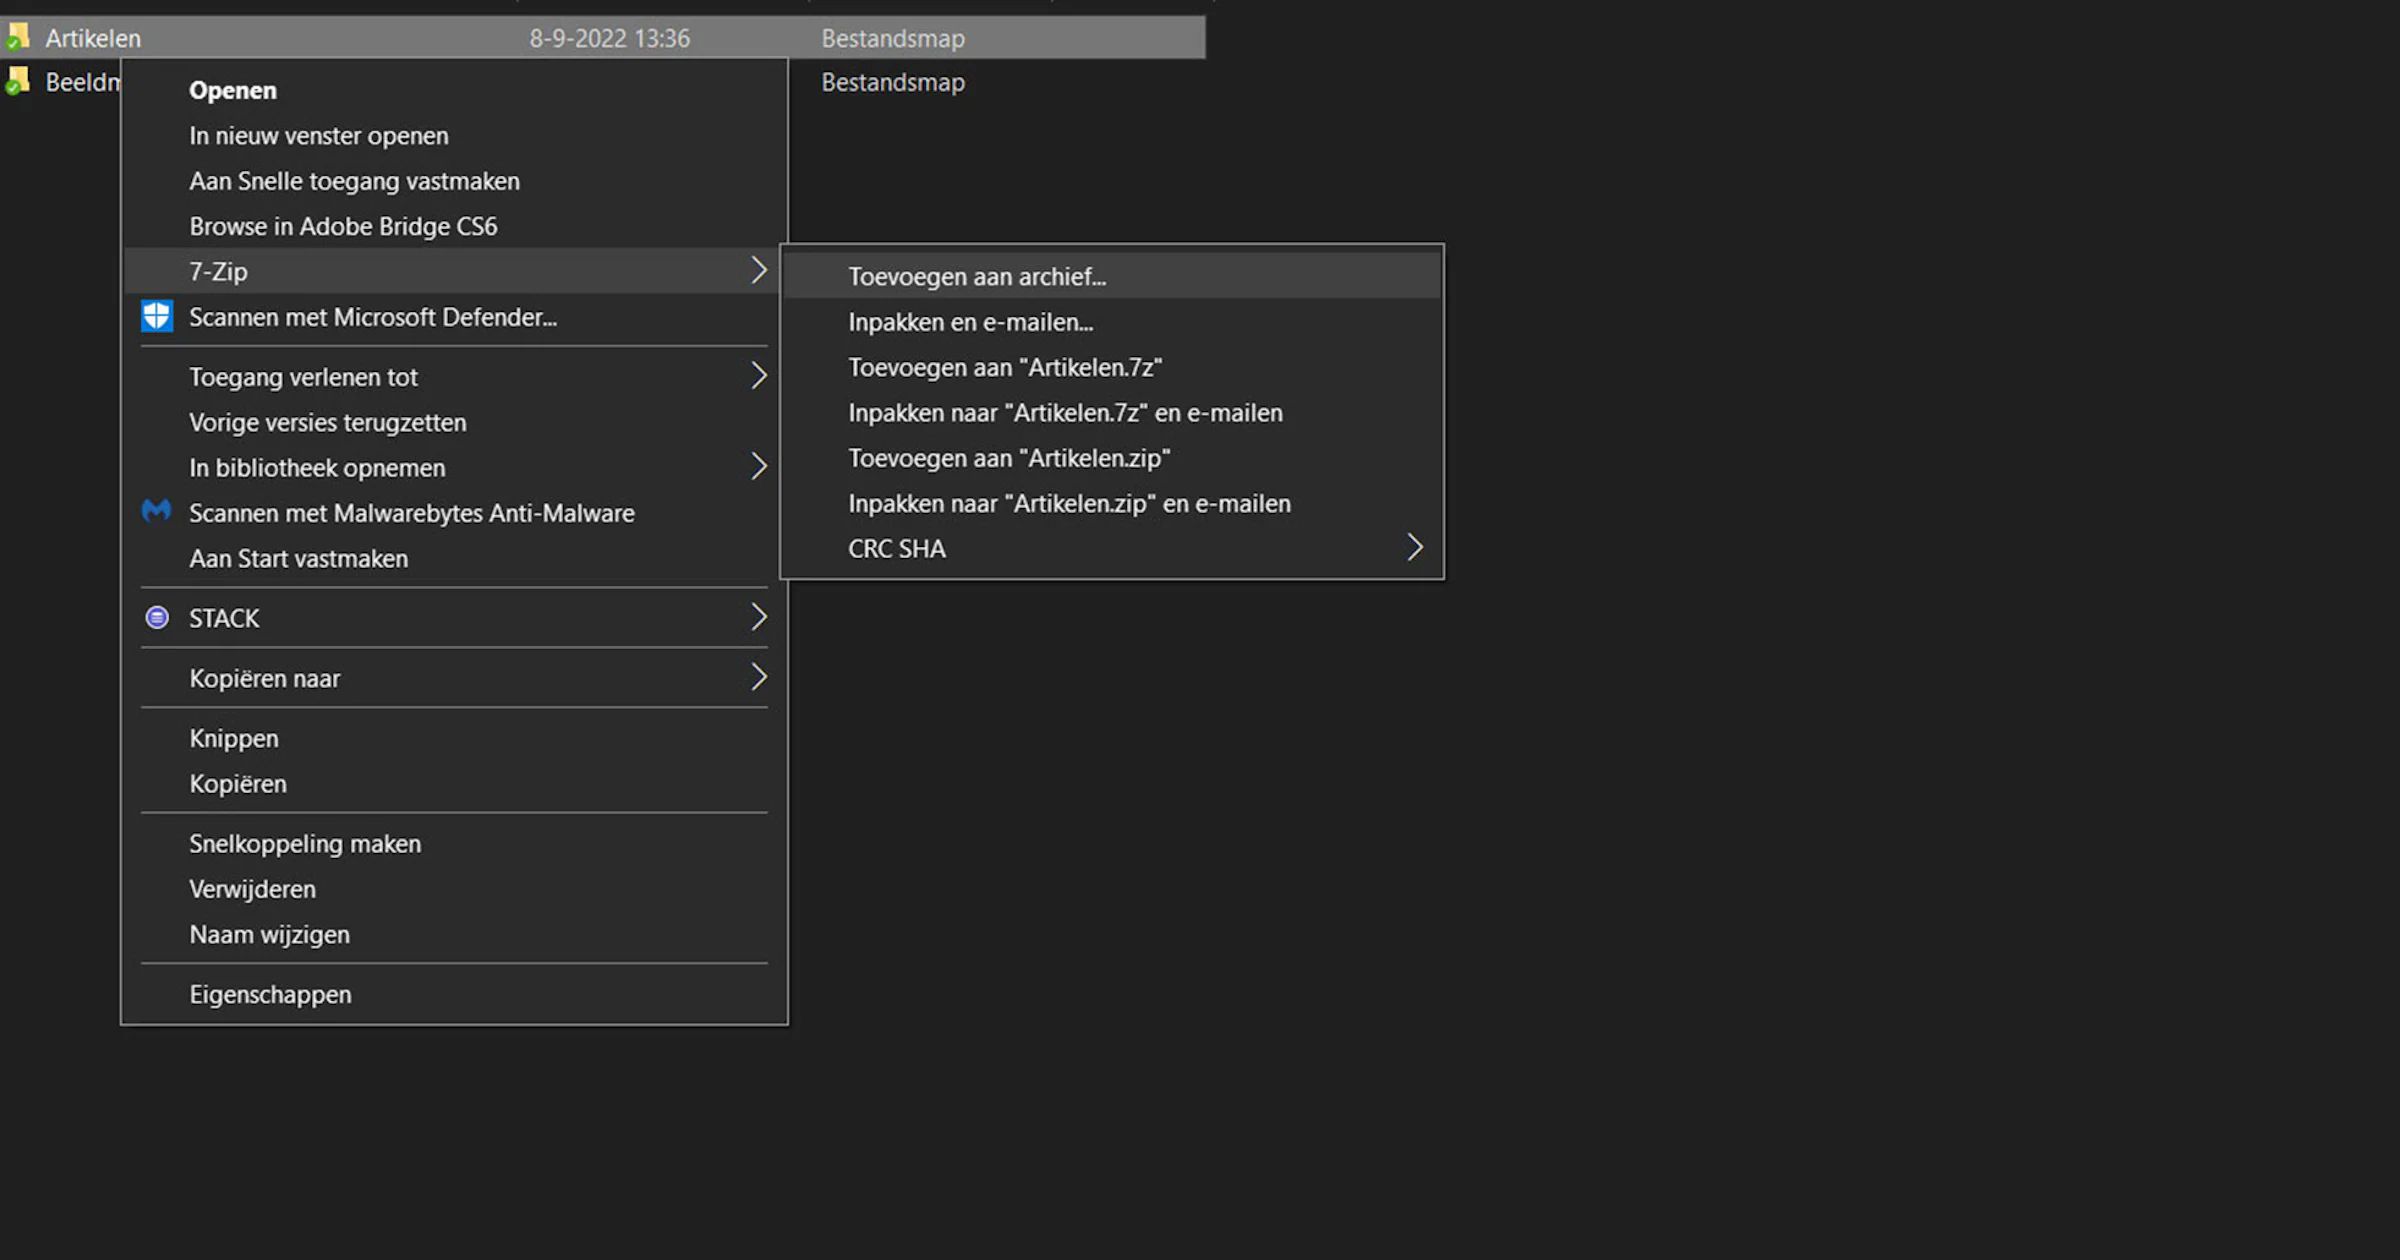The height and width of the screenshot is (1260, 2400).
Task: Select Inpakken naar "Artikelen.zip" en e-mailen
Action: click(1112, 503)
